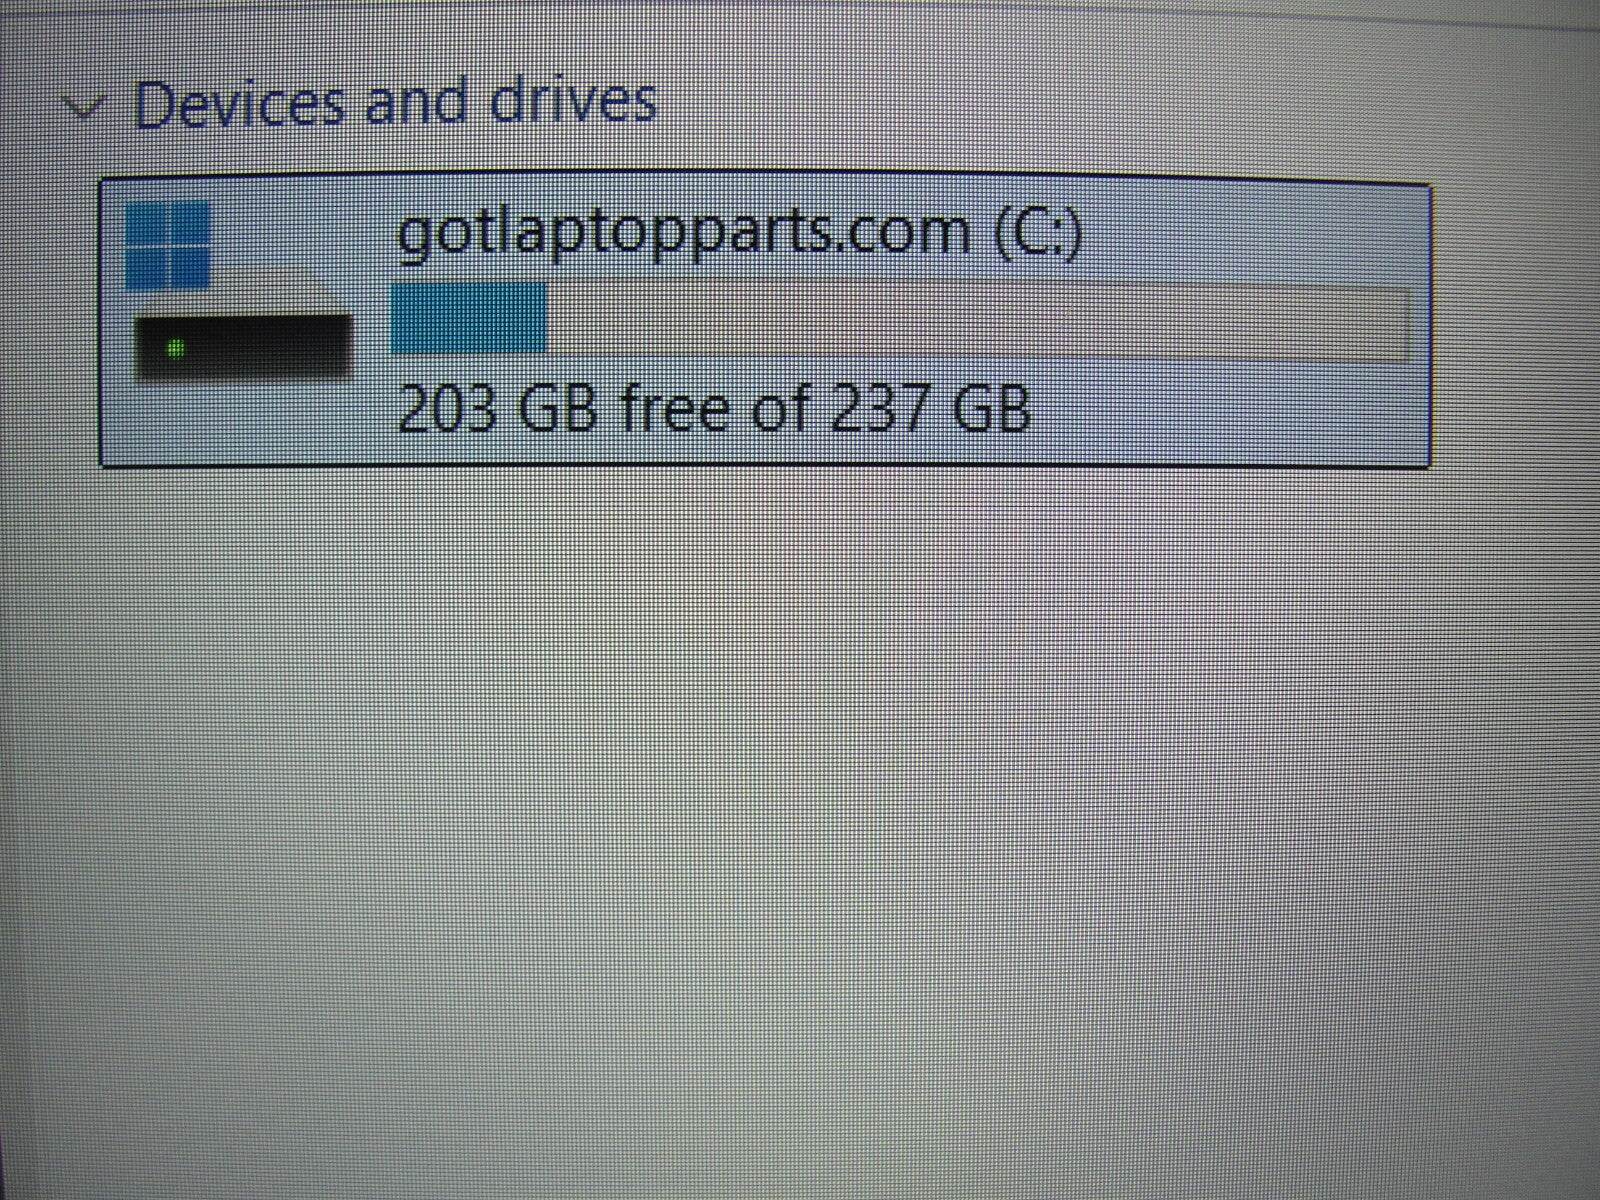Select the blue Windows logo on C: drive
This screenshot has width=1600, height=1200.
coord(168,244)
